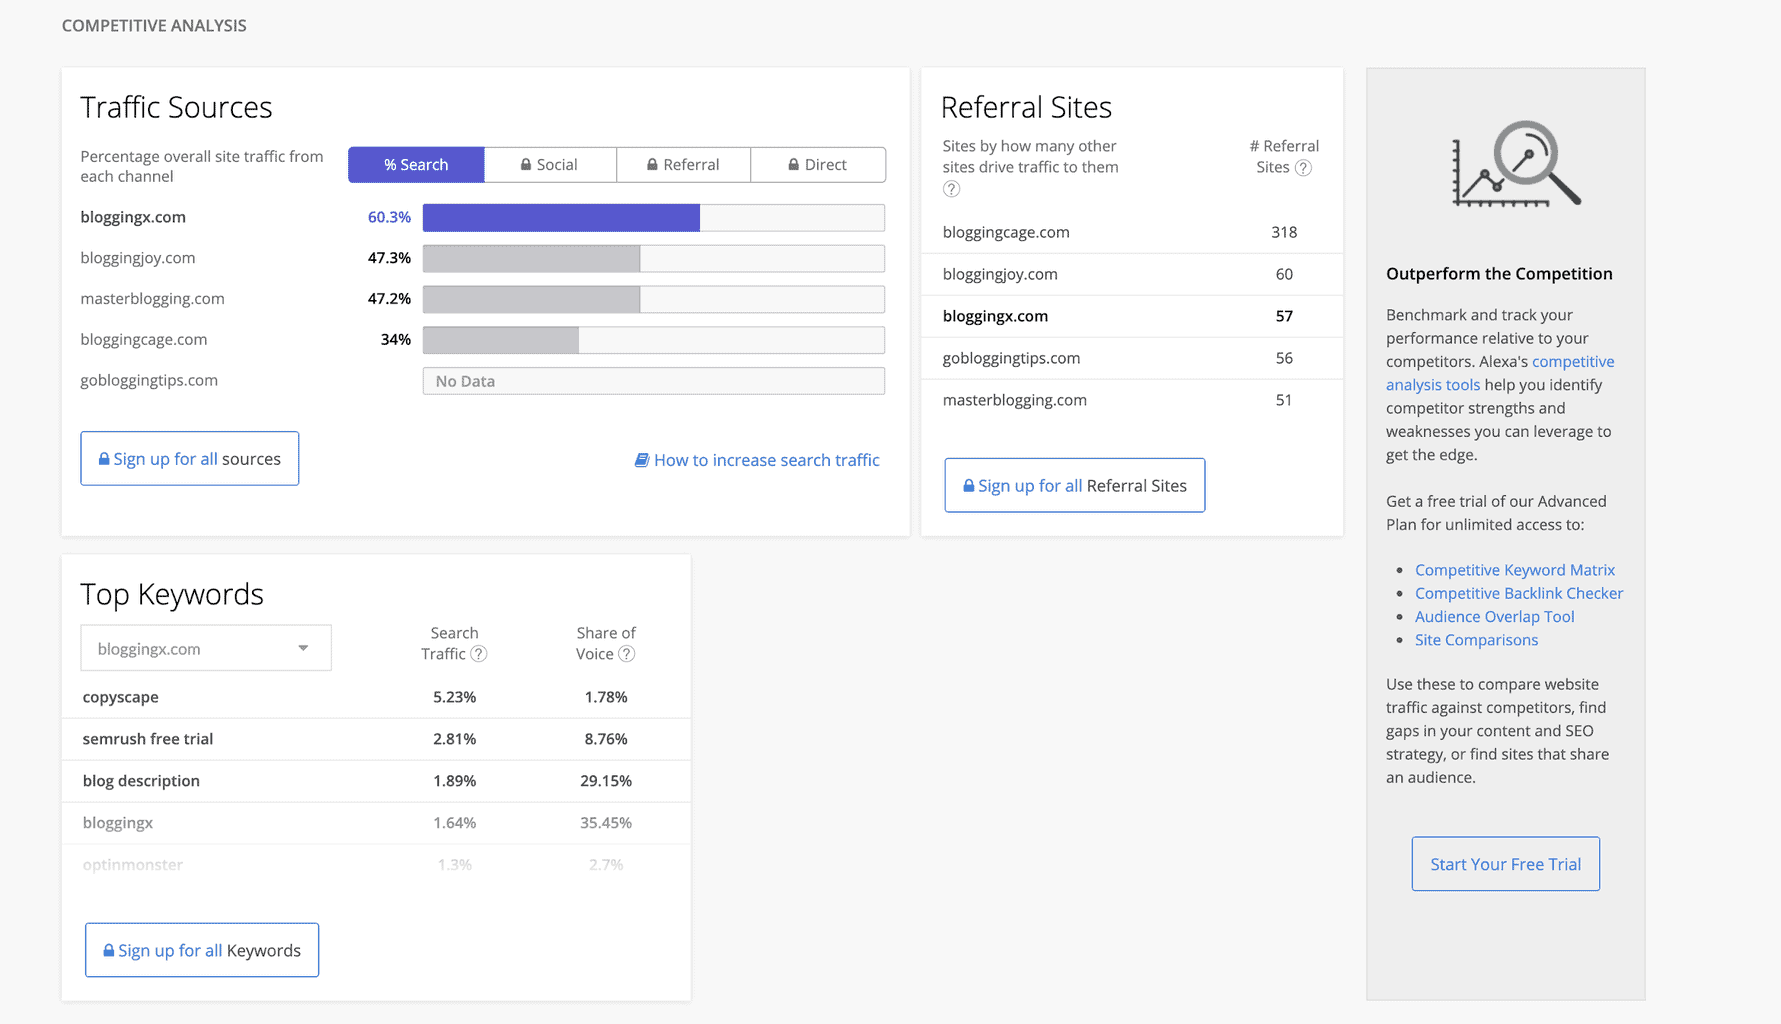The image size is (1781, 1024).
Task: Open the bloggingx.com site dropdown
Action: [206, 648]
